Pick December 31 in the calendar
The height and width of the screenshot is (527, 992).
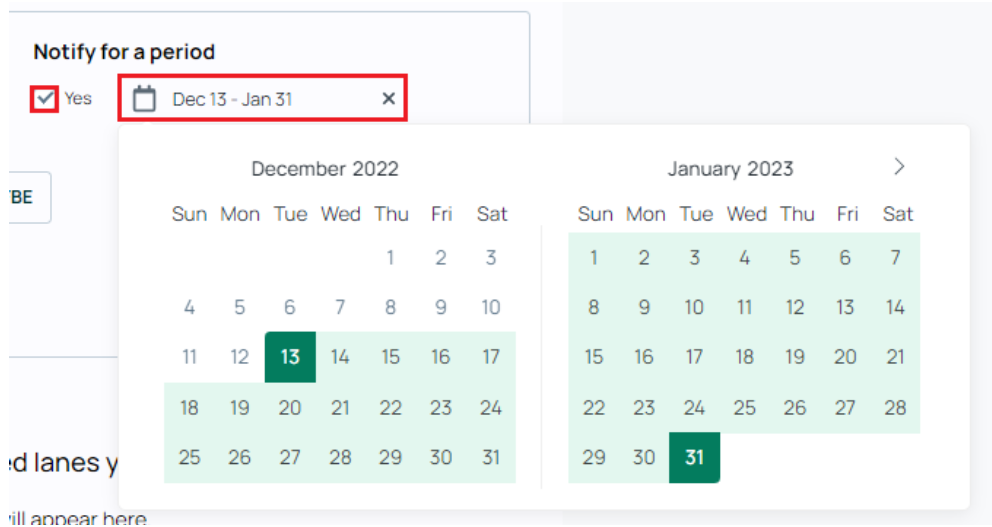[490, 457]
